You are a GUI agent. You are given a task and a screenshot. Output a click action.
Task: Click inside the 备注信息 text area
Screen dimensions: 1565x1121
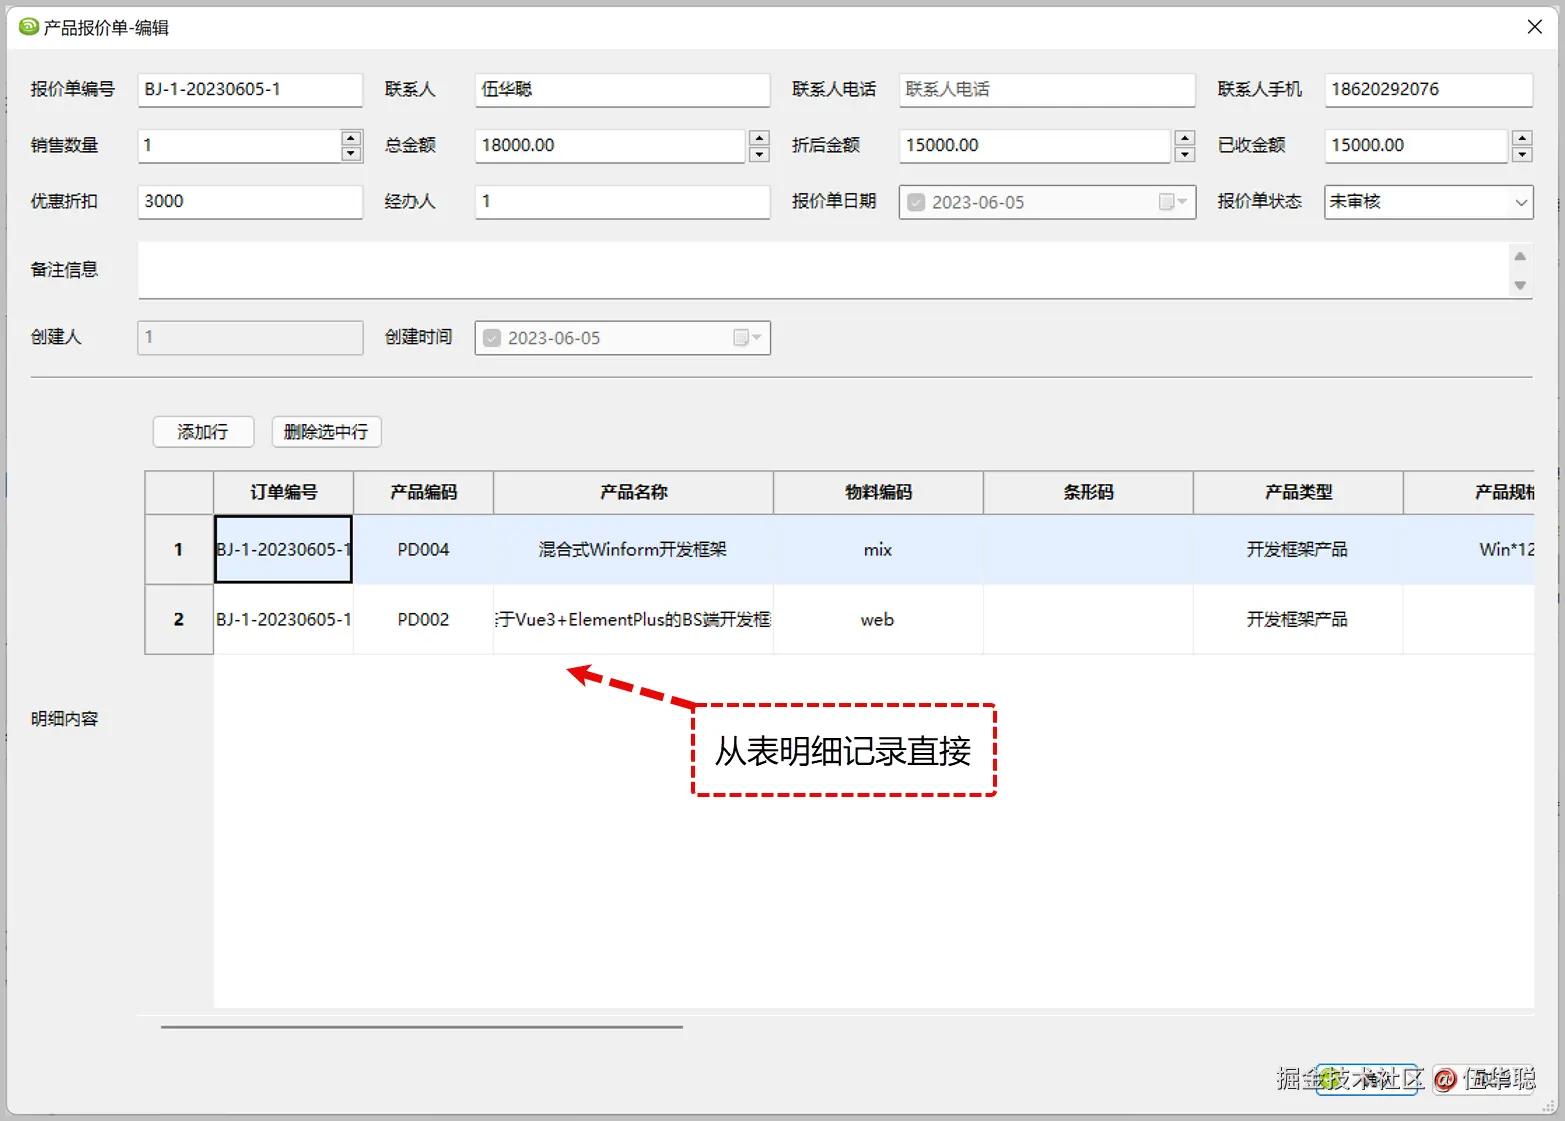coord(823,270)
